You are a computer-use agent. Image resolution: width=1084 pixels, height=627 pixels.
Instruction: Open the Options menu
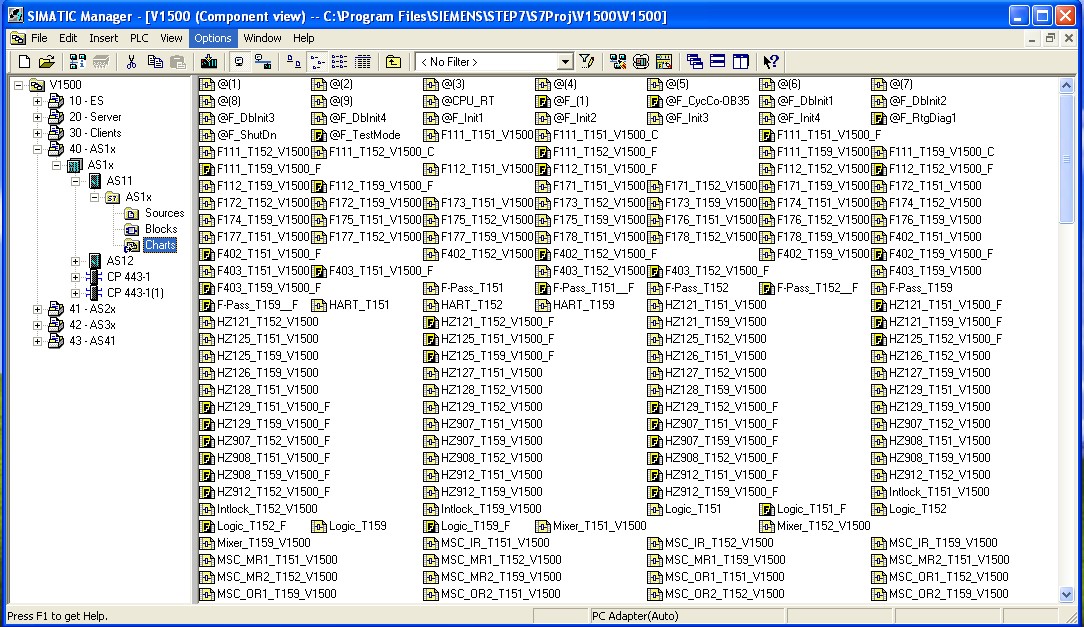[212, 38]
